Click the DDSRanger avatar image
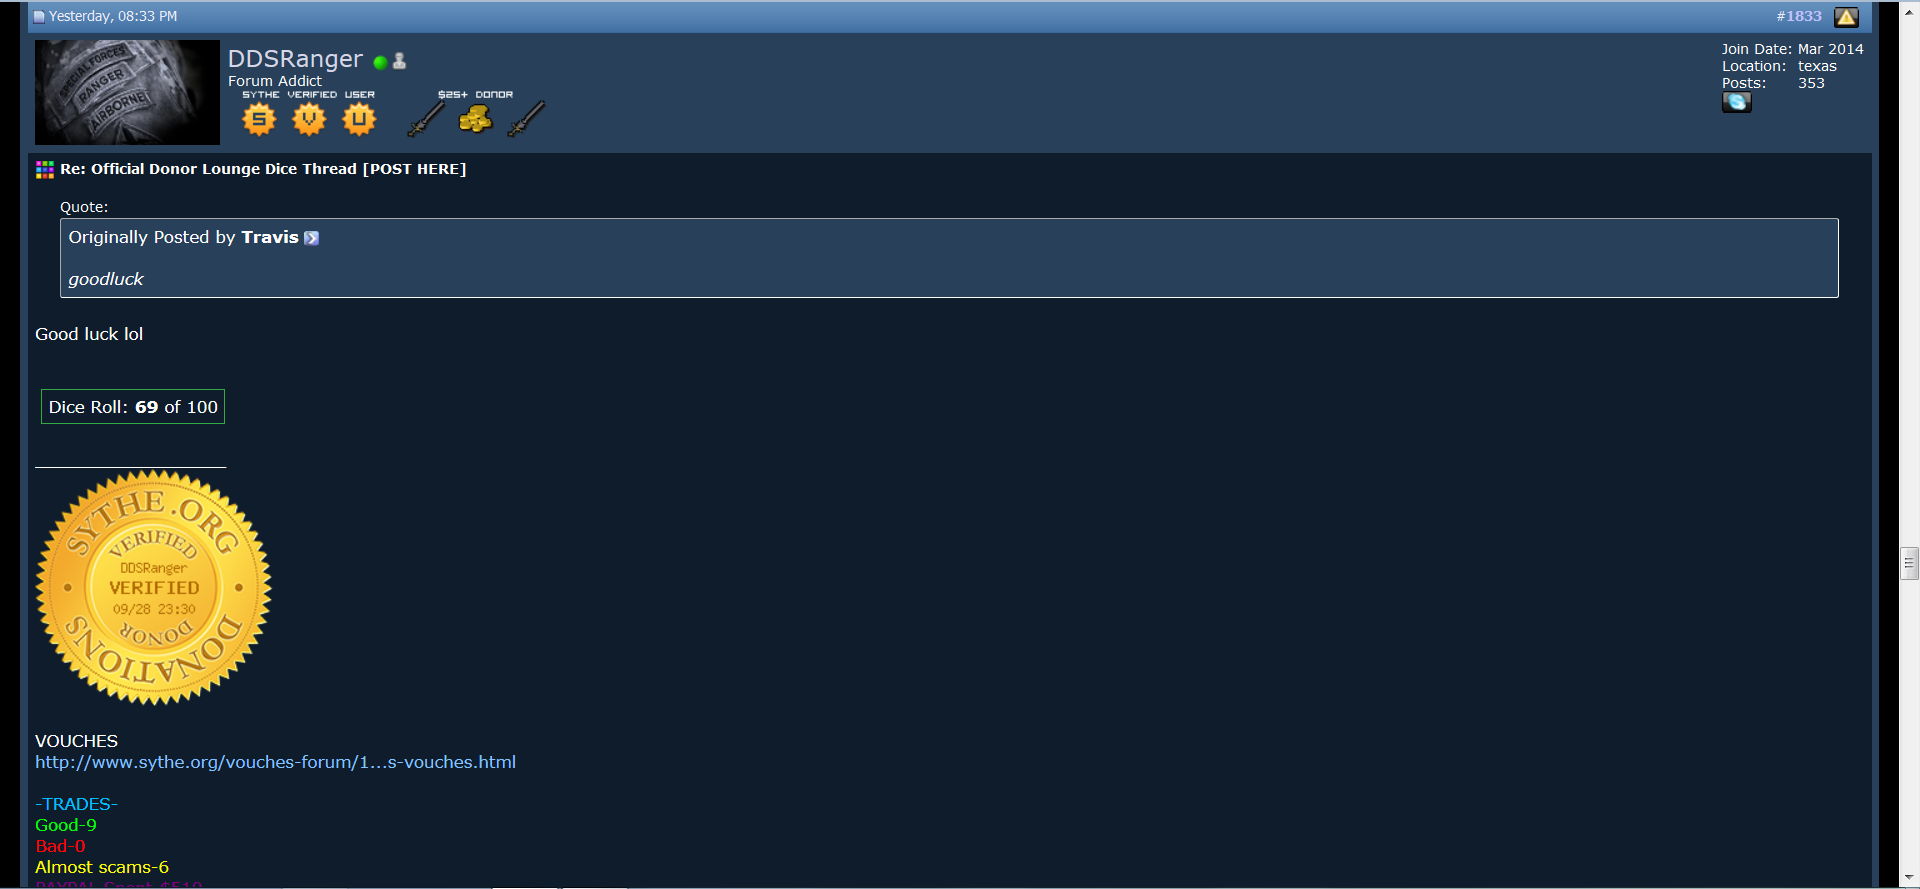 [x=127, y=92]
